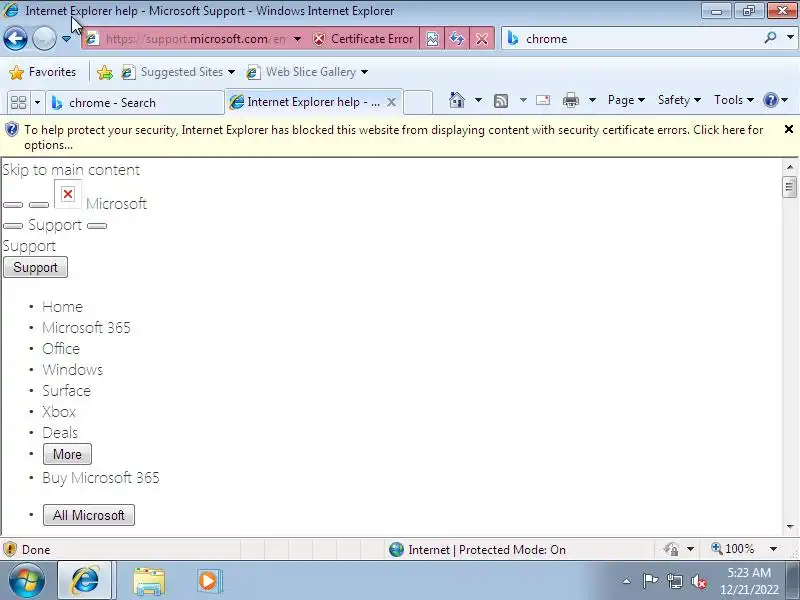Click the Add to Favorites Bar icon
The image size is (800, 600).
105,72
